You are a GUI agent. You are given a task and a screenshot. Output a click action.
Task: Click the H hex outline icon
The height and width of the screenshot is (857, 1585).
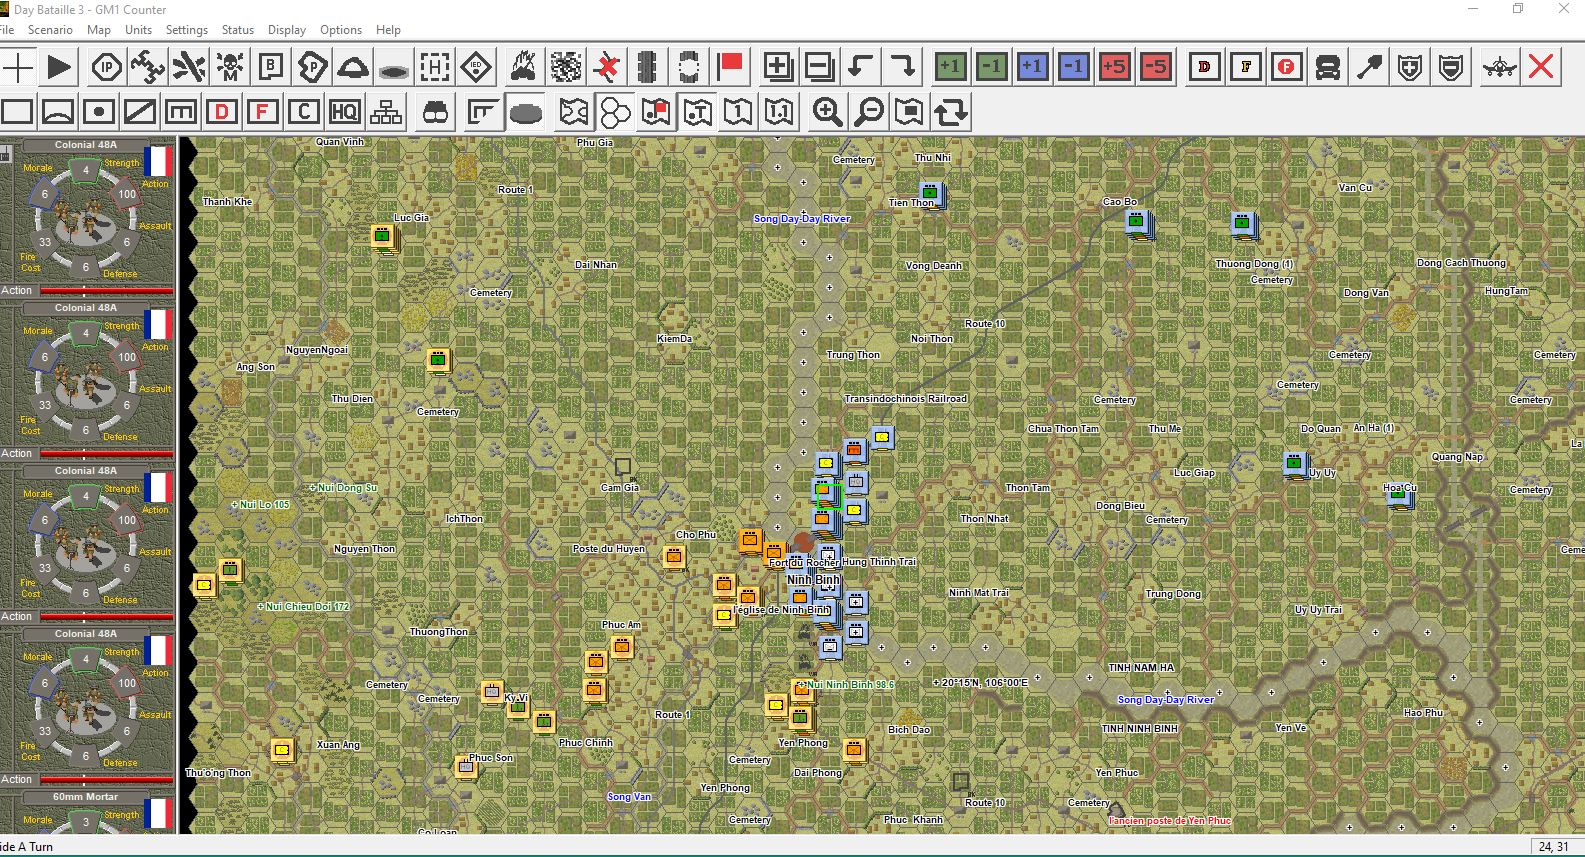pyautogui.click(x=435, y=68)
